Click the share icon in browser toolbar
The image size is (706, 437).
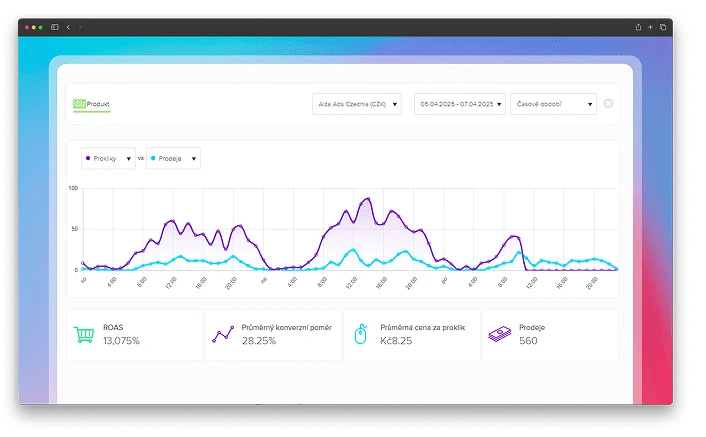tap(638, 27)
